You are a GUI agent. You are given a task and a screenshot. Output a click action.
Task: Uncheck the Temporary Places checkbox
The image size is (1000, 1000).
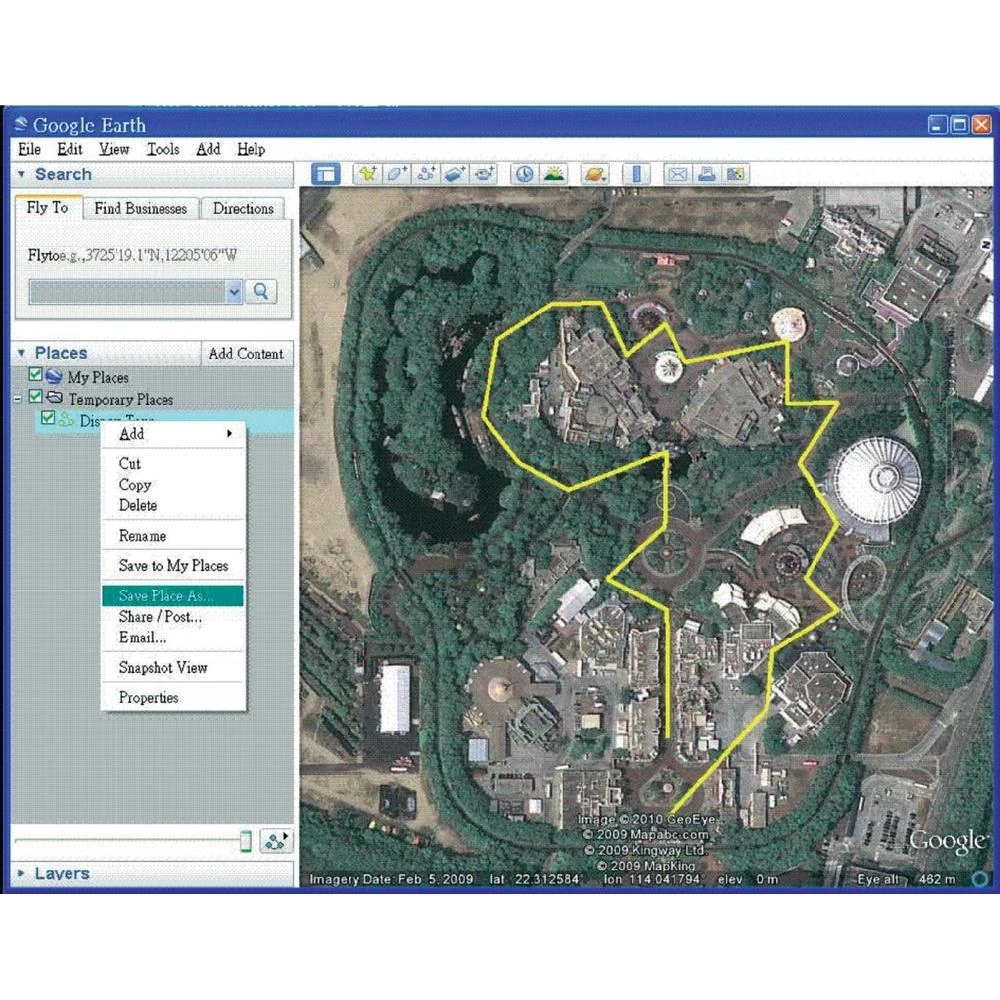point(36,398)
